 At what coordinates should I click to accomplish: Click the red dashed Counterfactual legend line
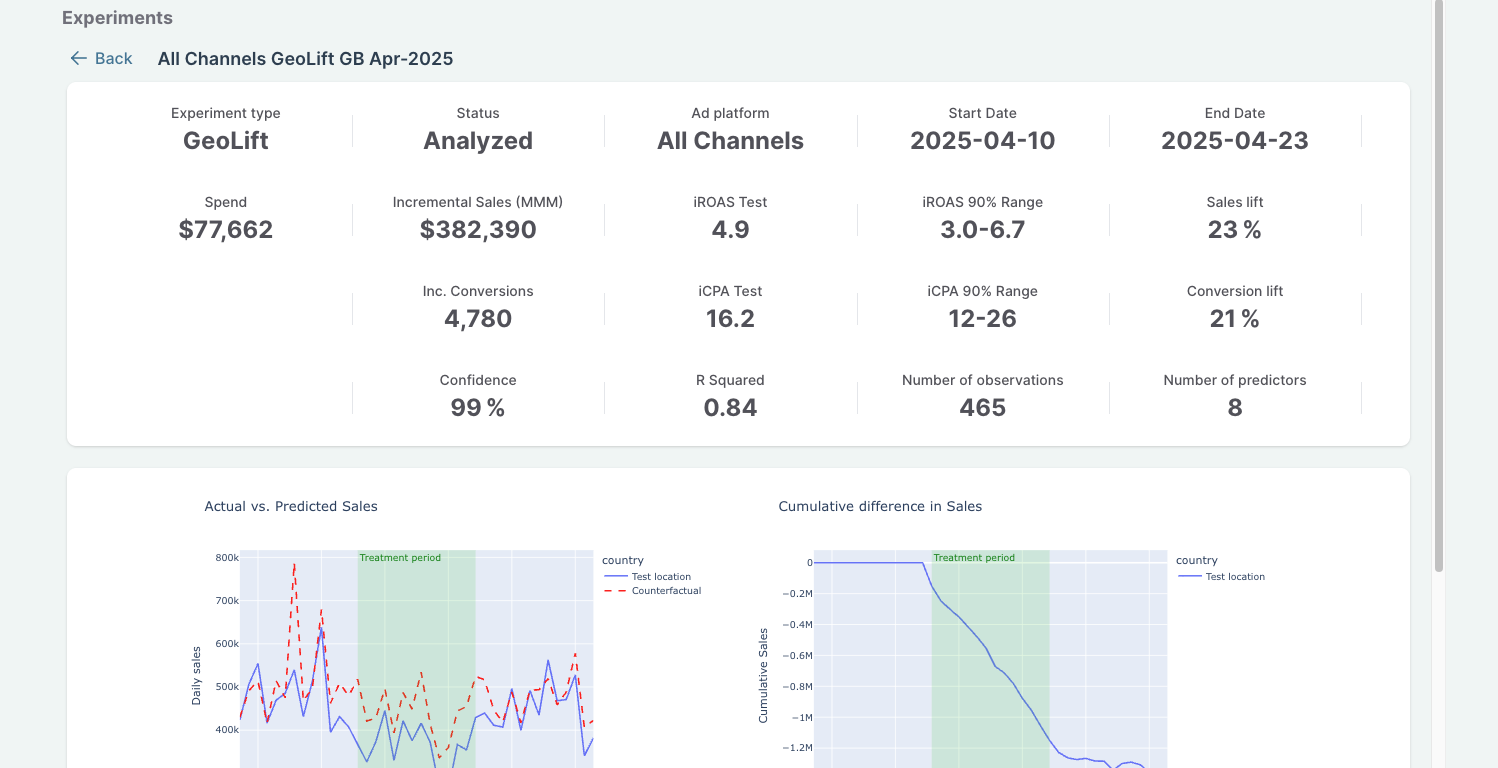pos(615,591)
